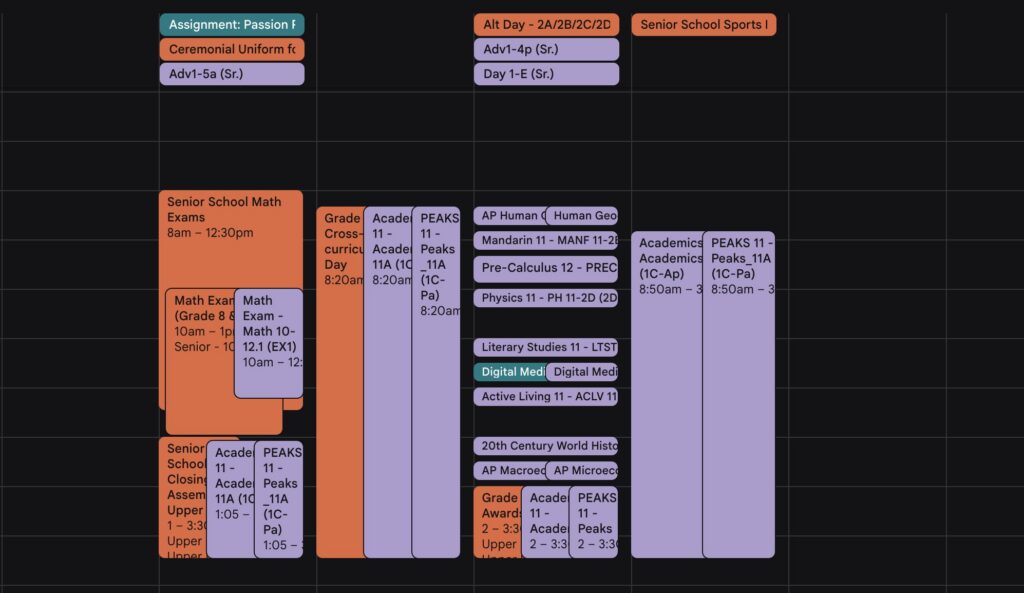This screenshot has width=1024, height=593.
Task: Open the Ceremonial Uniform all-day event
Action: [232, 49]
